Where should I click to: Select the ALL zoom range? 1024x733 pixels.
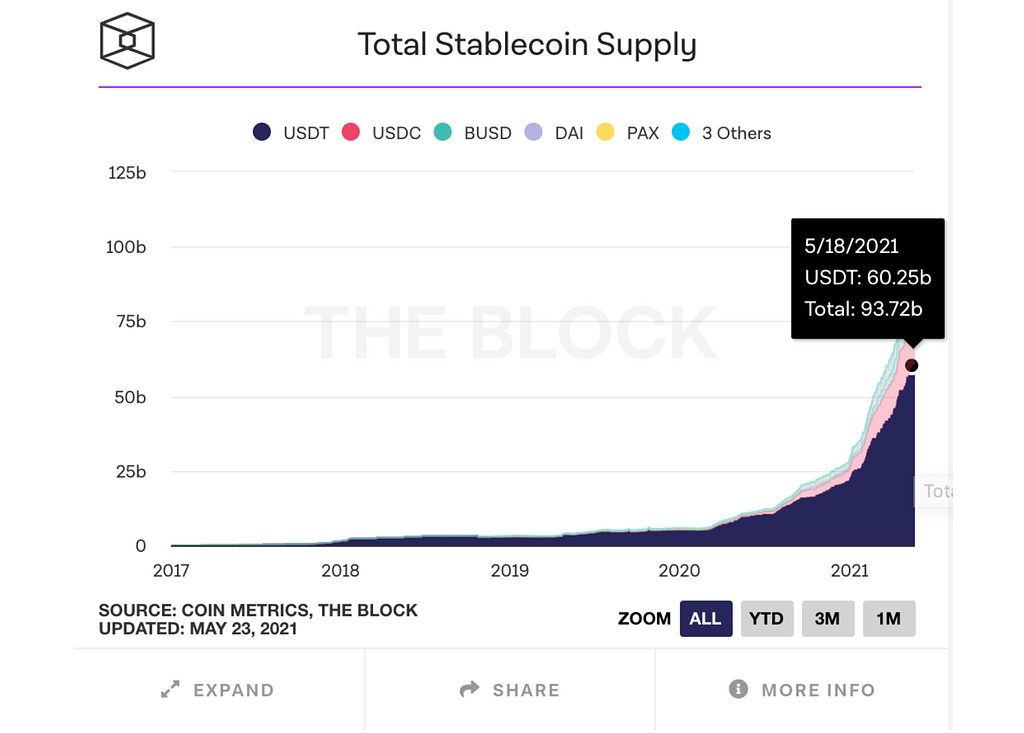pyautogui.click(x=705, y=618)
